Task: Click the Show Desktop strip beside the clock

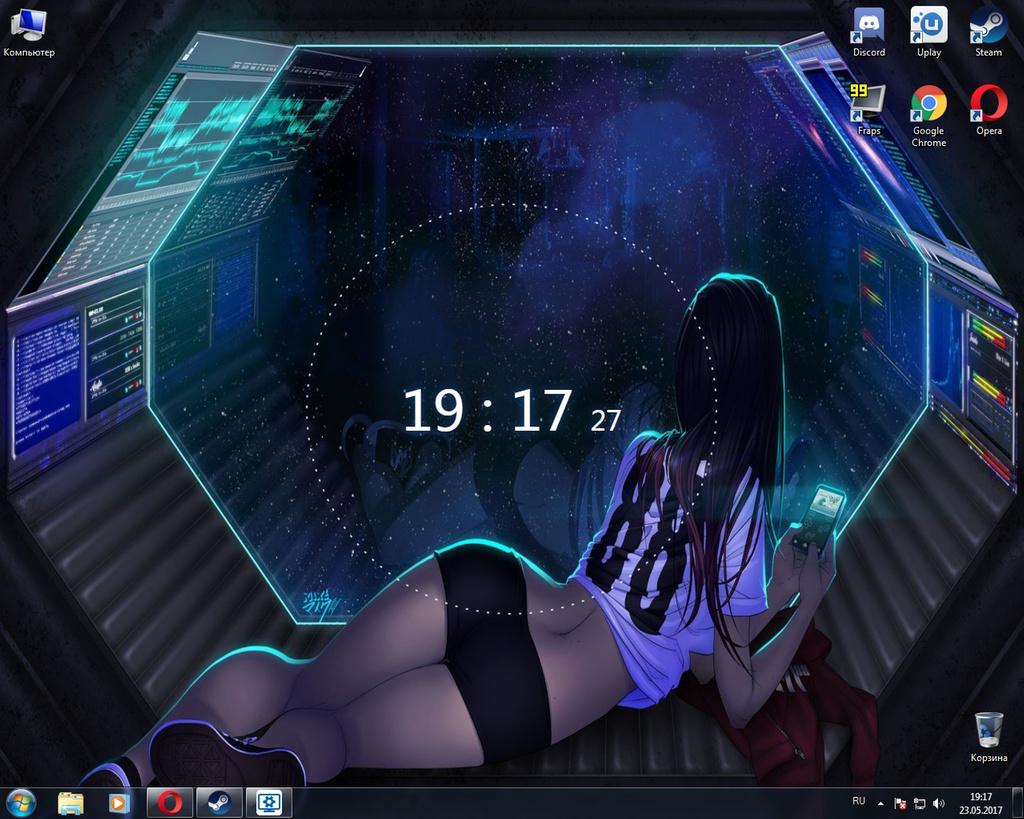Action: pos(1018,803)
